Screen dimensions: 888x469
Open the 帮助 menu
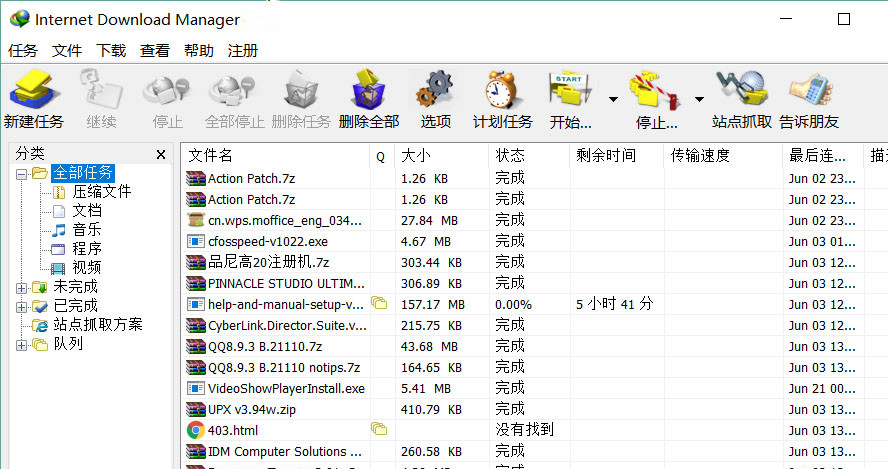pos(199,50)
